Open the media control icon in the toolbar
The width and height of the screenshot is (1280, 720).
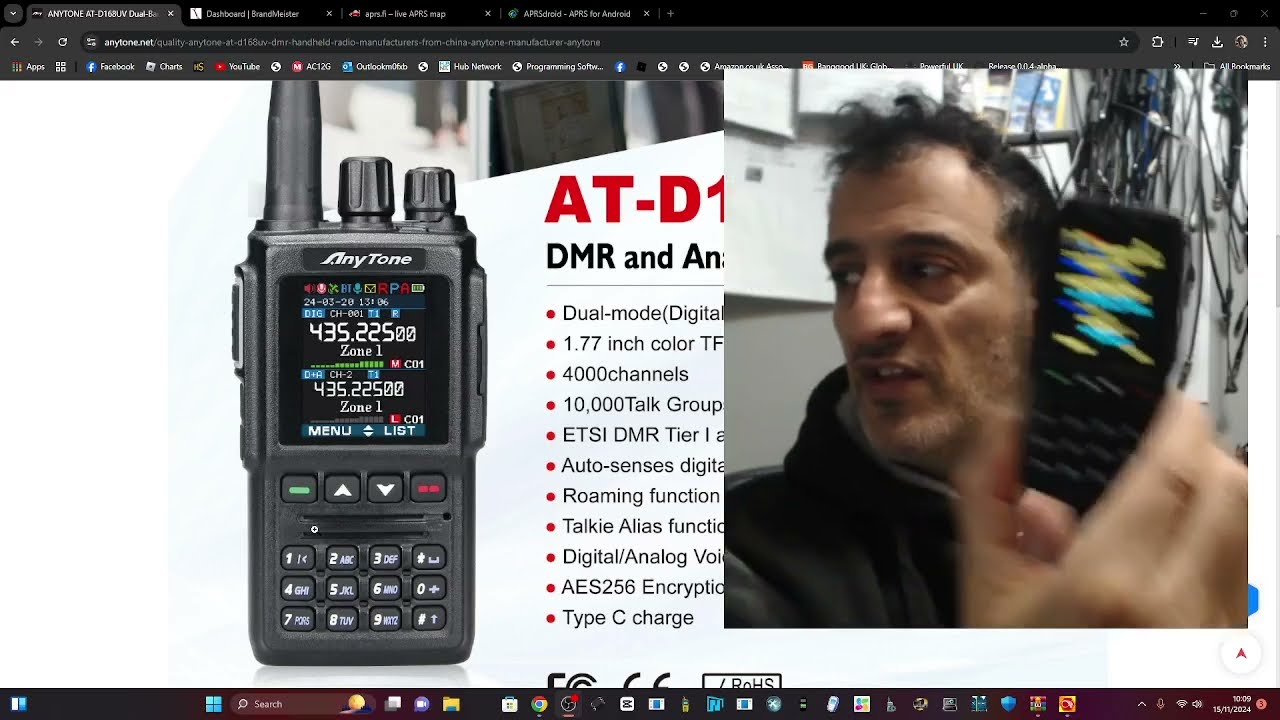pos(1193,42)
